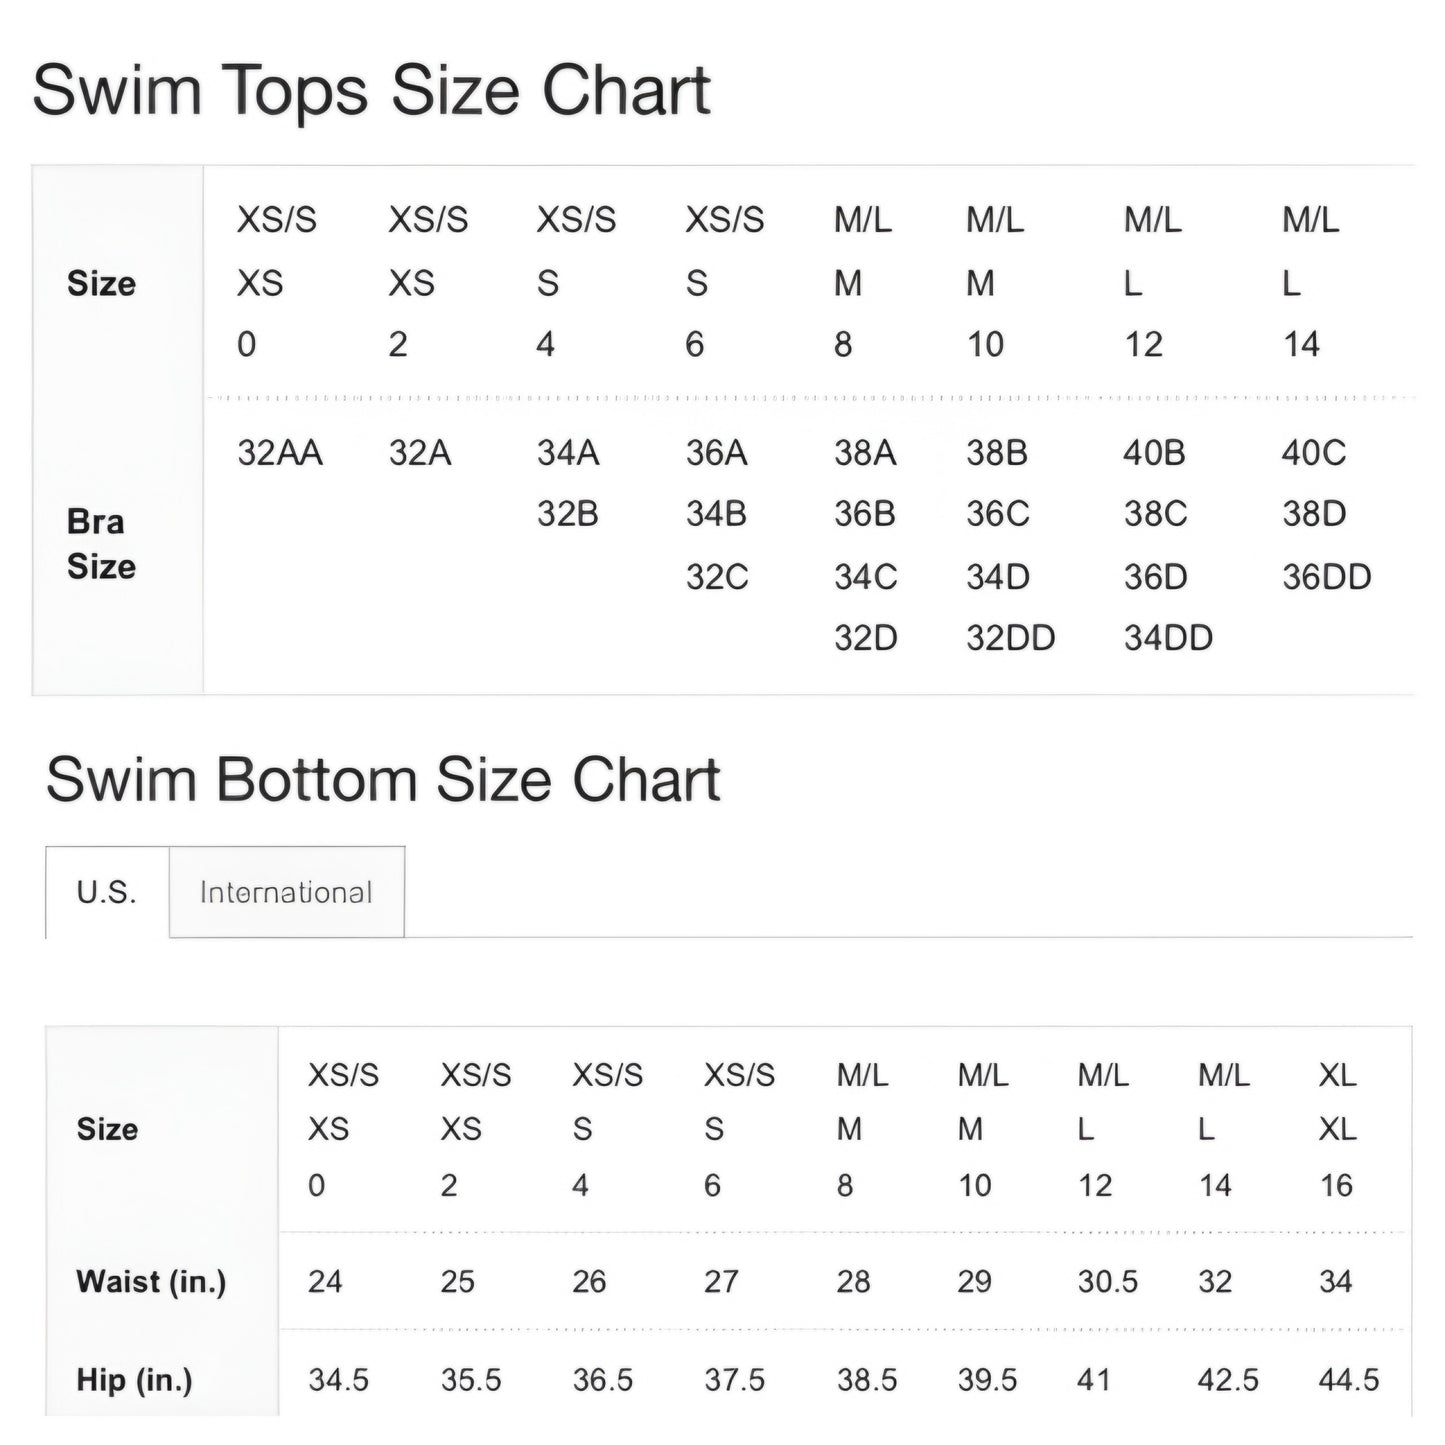The image size is (1445, 1445).
Task: Select the 34DD bra size entry
Action: click(x=1168, y=638)
